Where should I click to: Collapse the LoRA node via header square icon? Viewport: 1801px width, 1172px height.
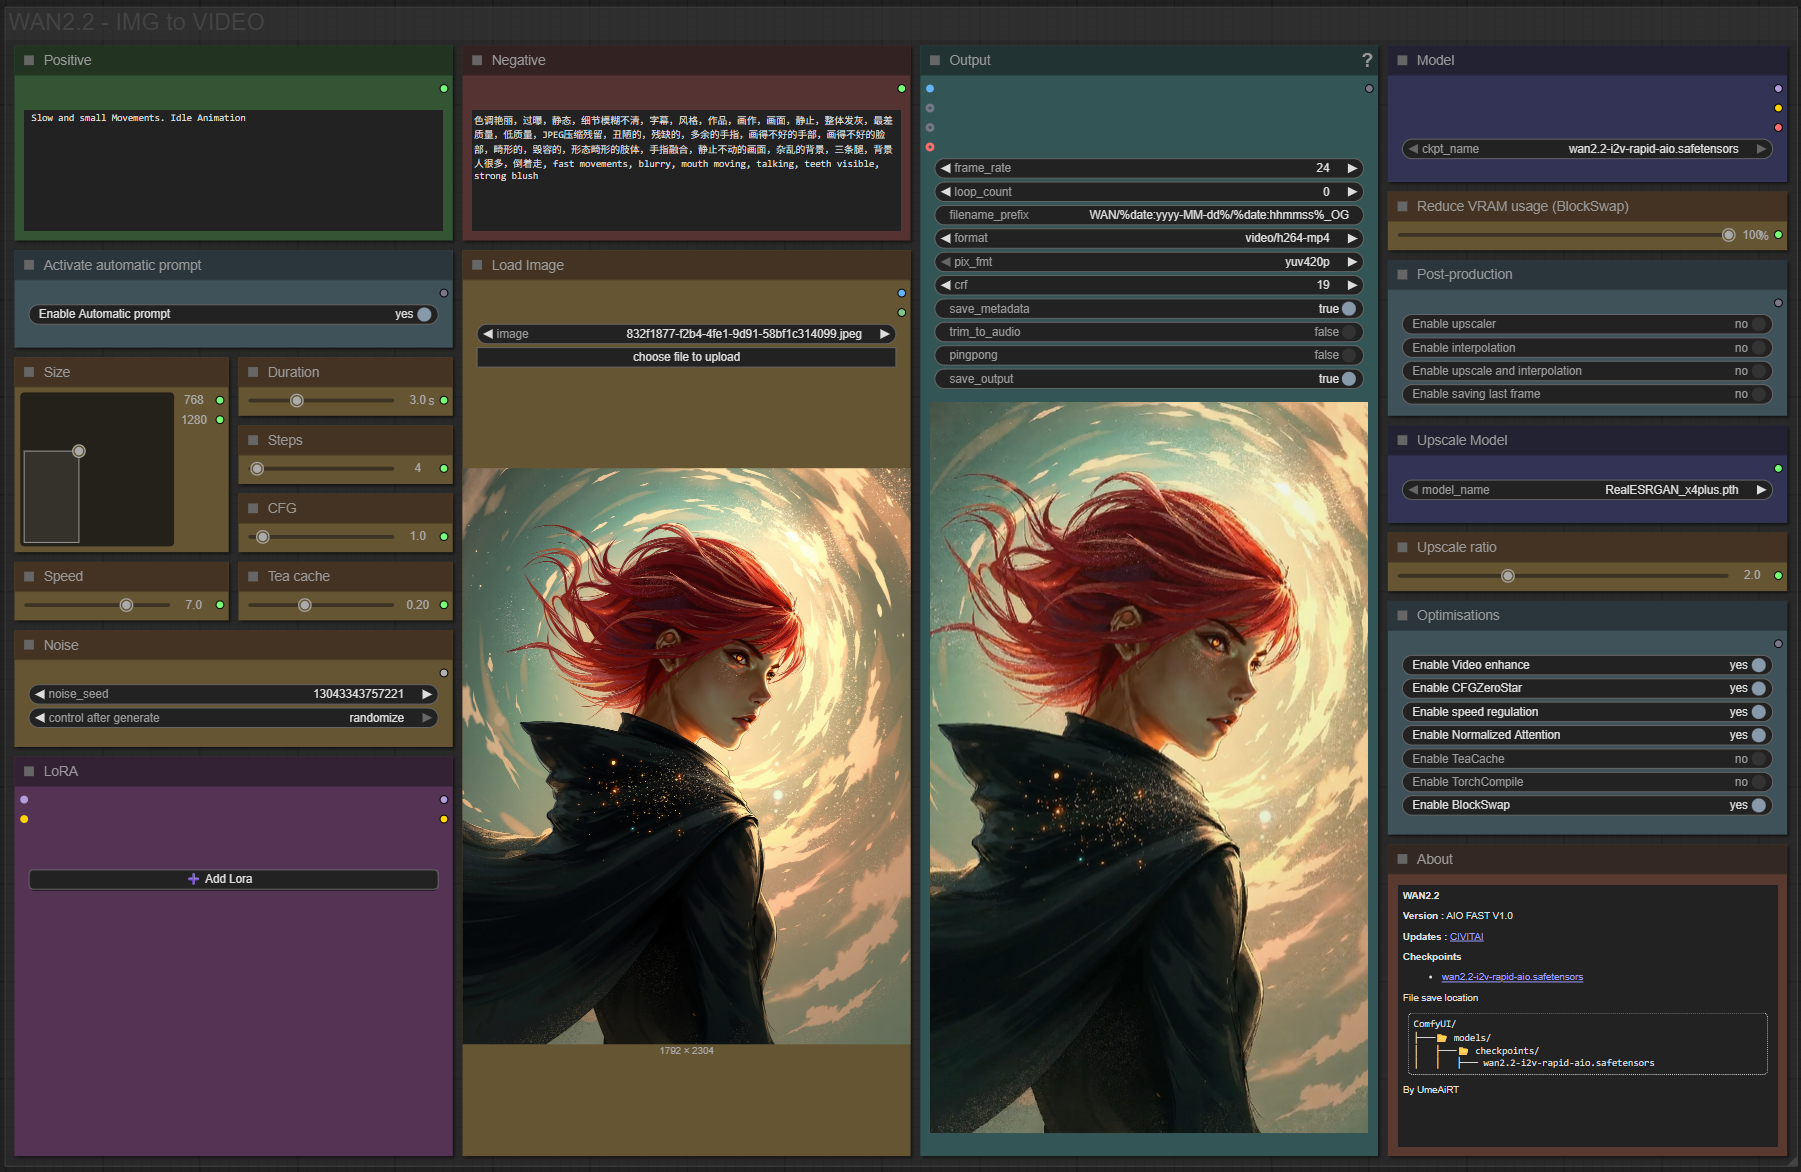pos(29,771)
